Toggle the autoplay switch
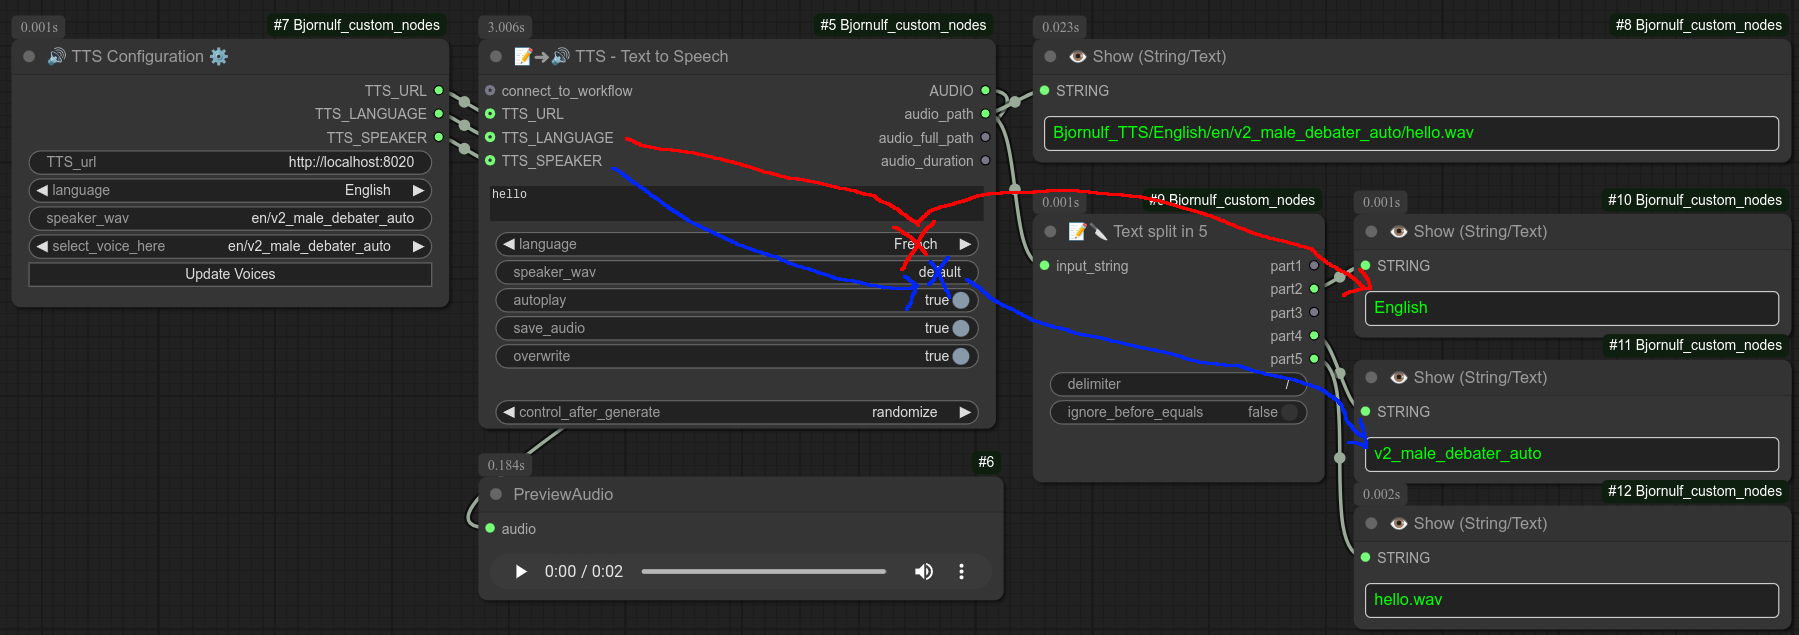This screenshot has width=1799, height=635. (960, 300)
